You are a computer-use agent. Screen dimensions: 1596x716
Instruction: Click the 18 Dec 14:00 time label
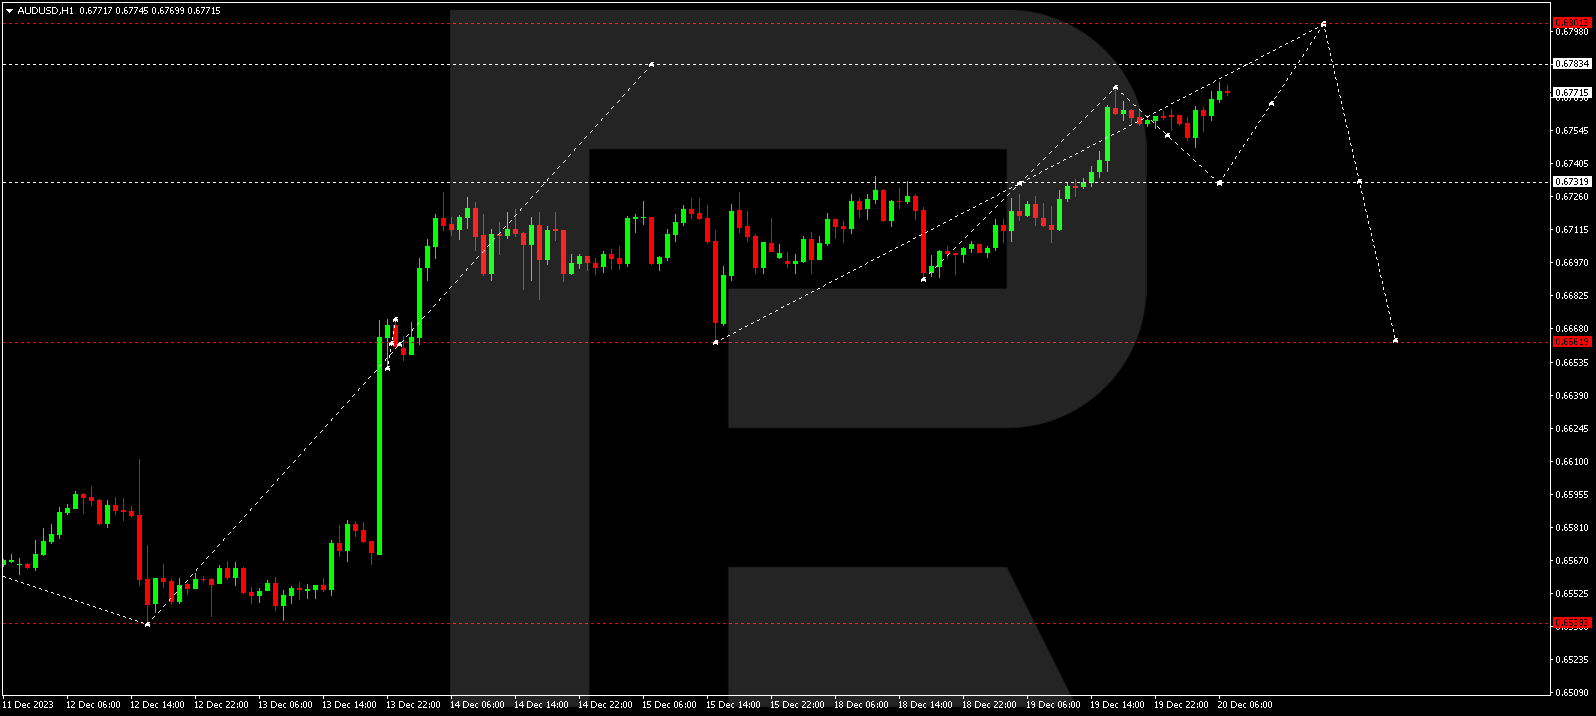pyautogui.click(x=925, y=705)
